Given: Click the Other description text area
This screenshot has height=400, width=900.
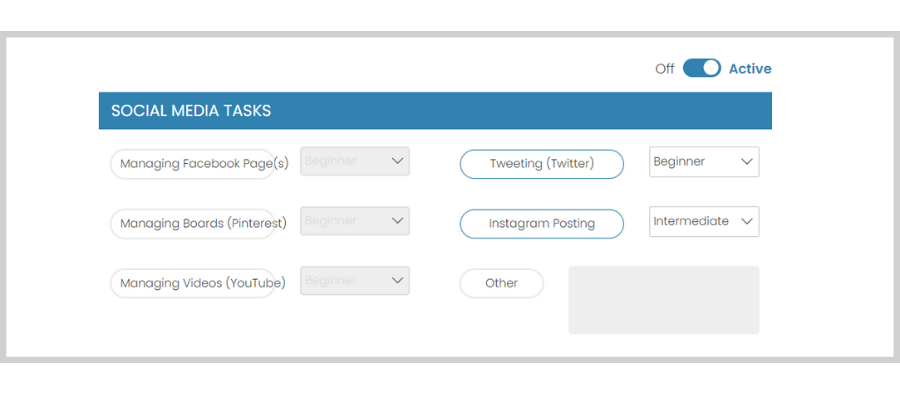Looking at the screenshot, I should click(664, 300).
